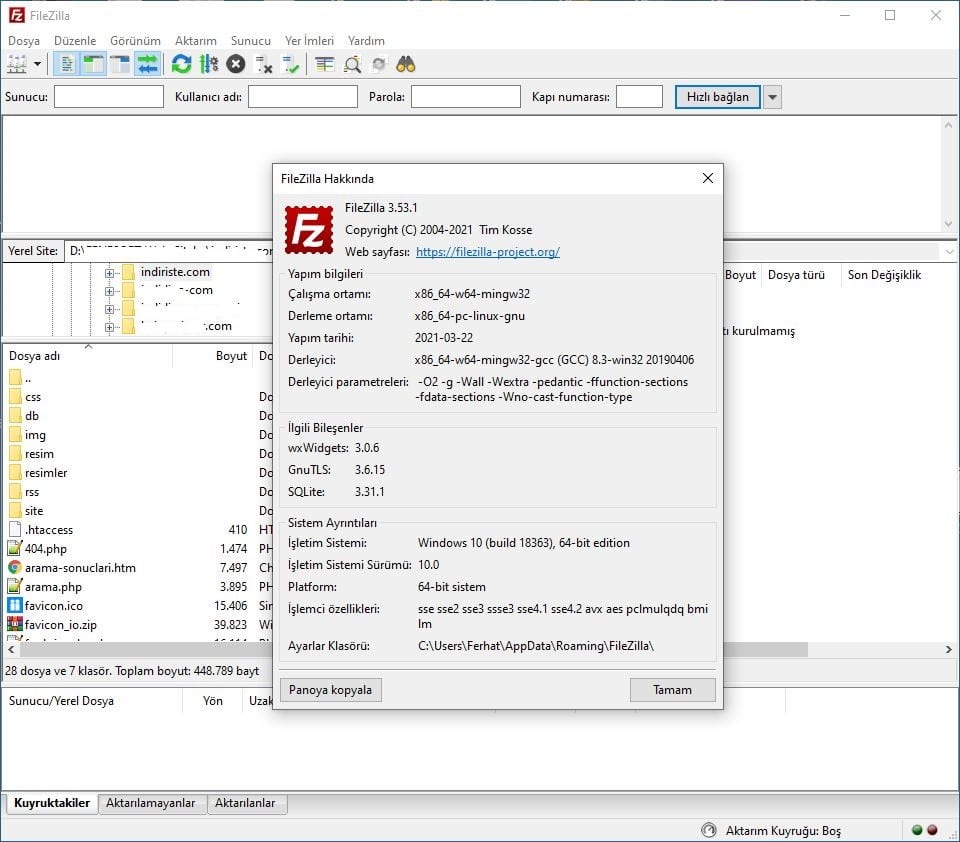Open the process queue settings icon

[x=209, y=64]
